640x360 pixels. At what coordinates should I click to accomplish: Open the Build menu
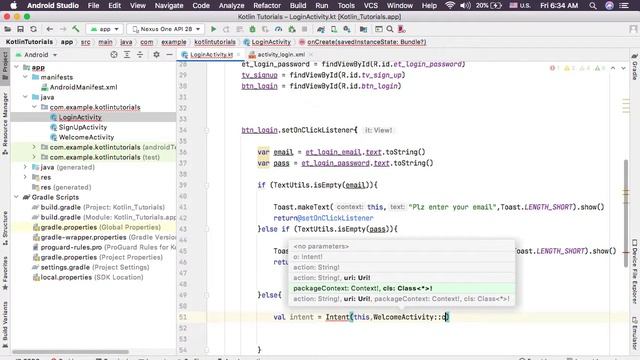pos(298,6)
